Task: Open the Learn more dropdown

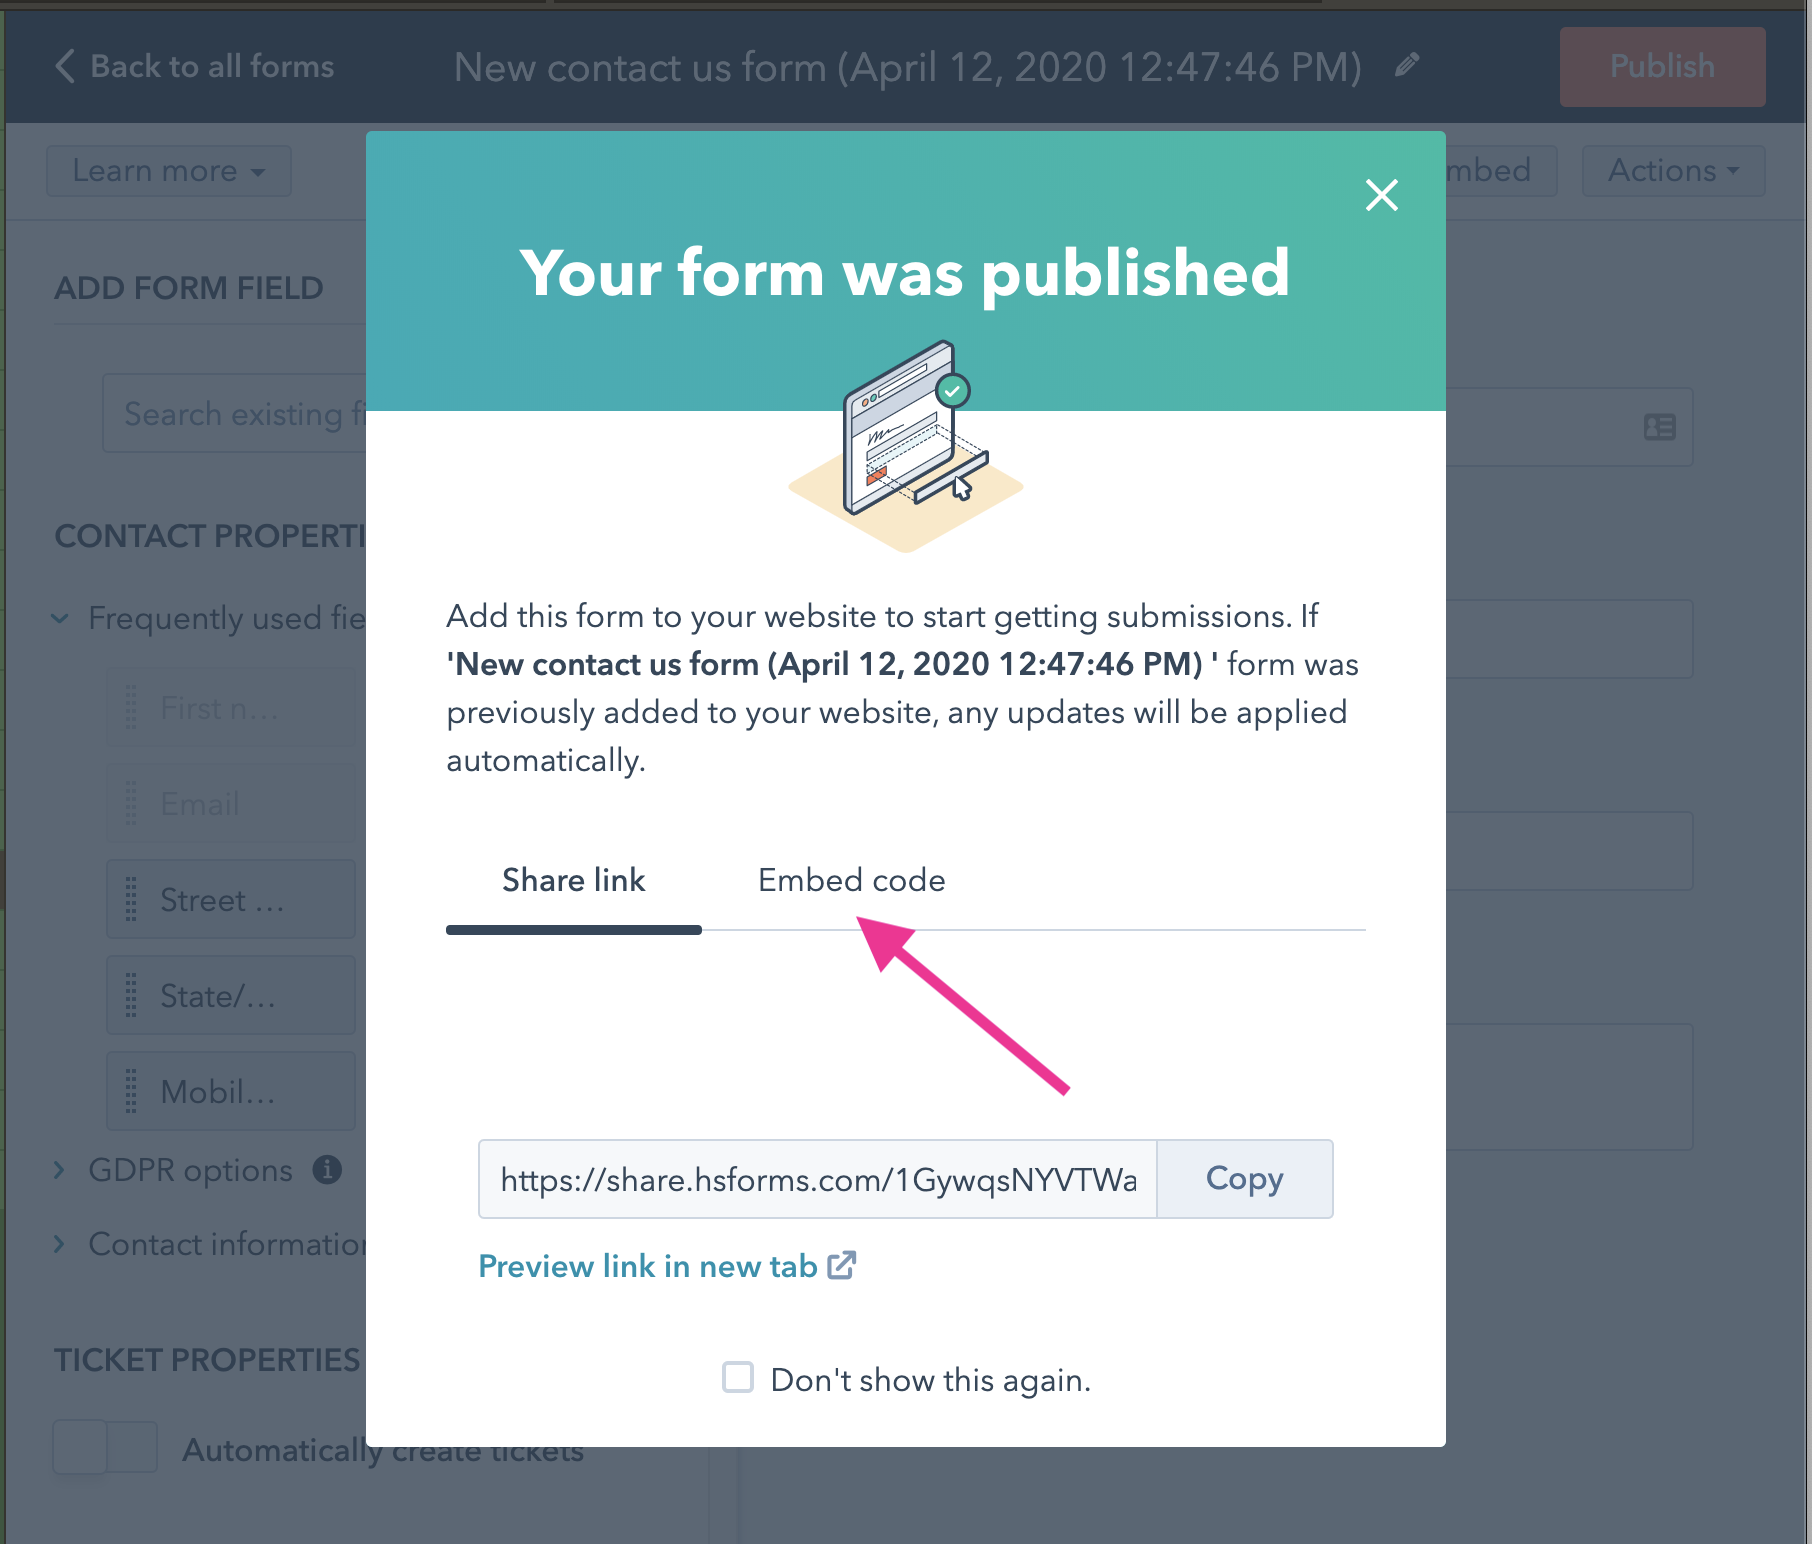Action: pos(169,171)
